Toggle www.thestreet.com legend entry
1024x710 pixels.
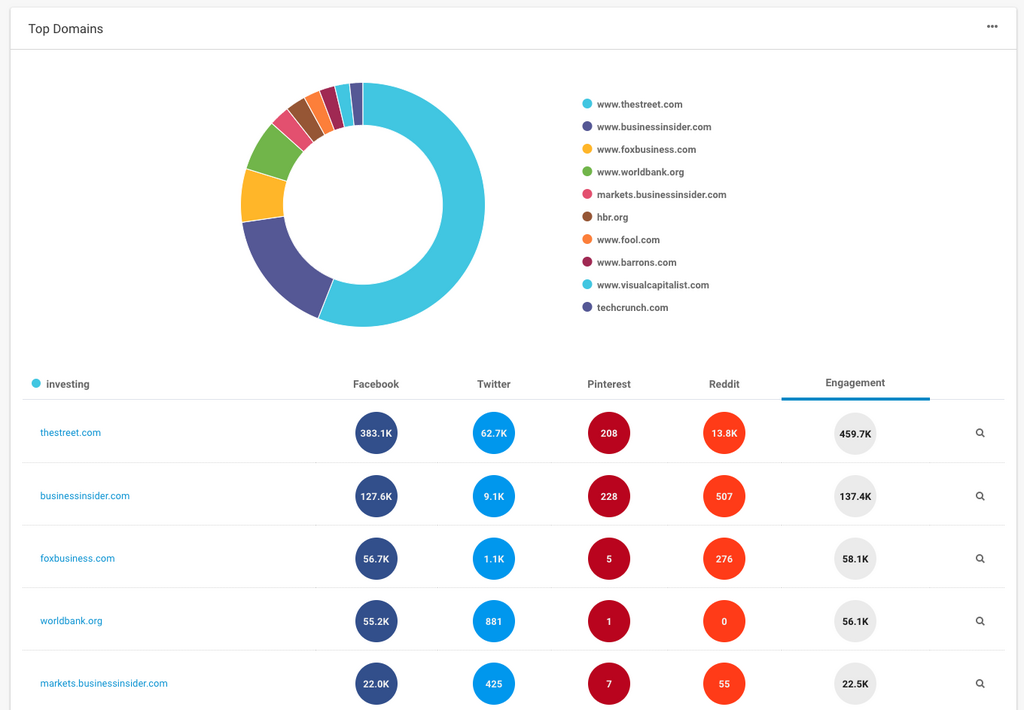(x=639, y=104)
